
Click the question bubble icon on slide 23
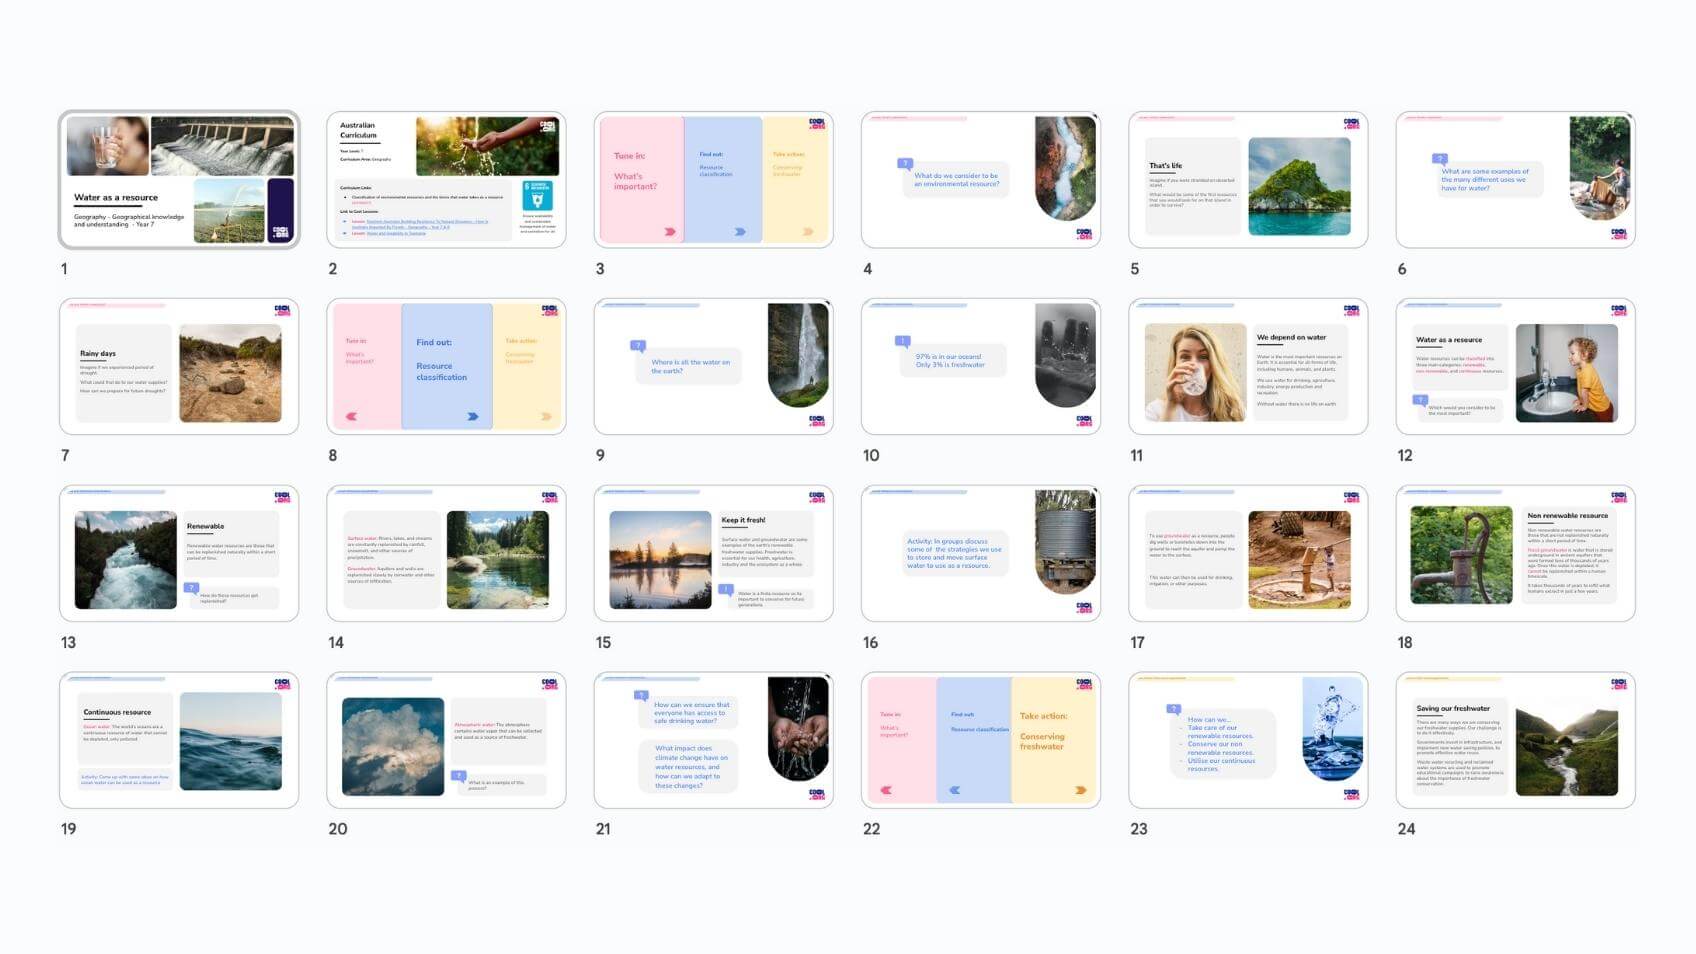point(1174,708)
